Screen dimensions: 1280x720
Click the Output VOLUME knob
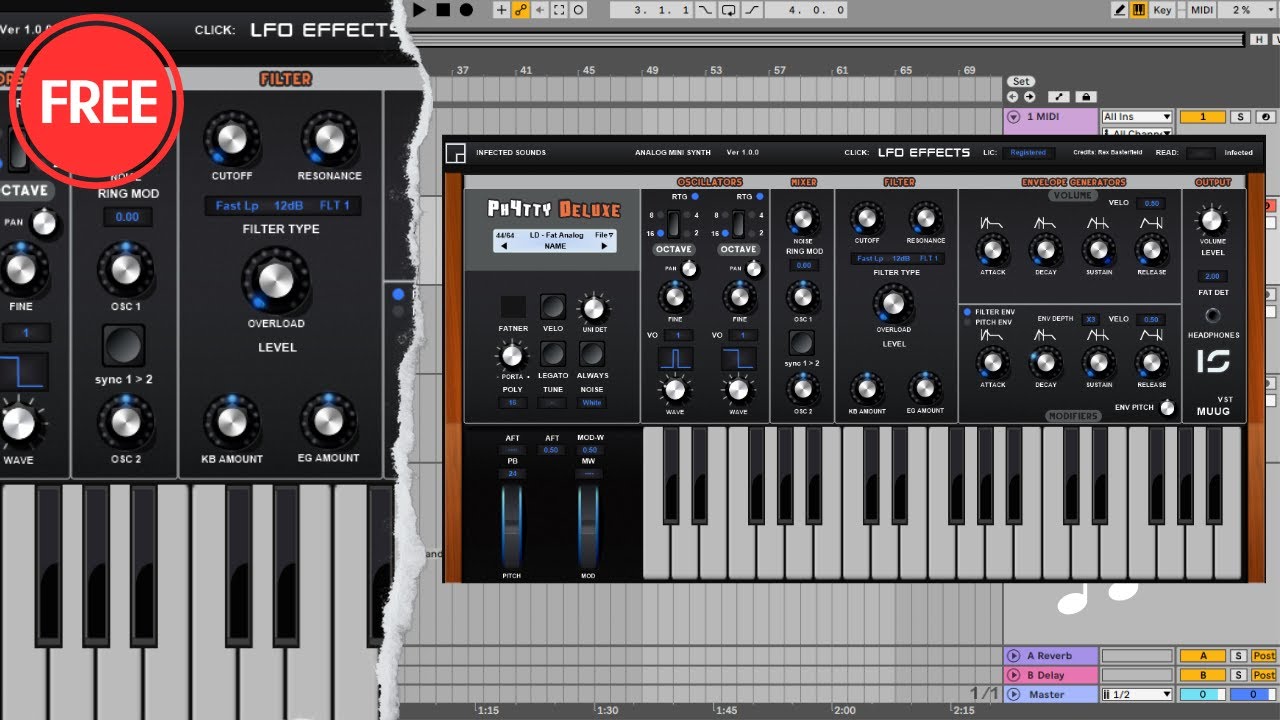click(x=1212, y=221)
